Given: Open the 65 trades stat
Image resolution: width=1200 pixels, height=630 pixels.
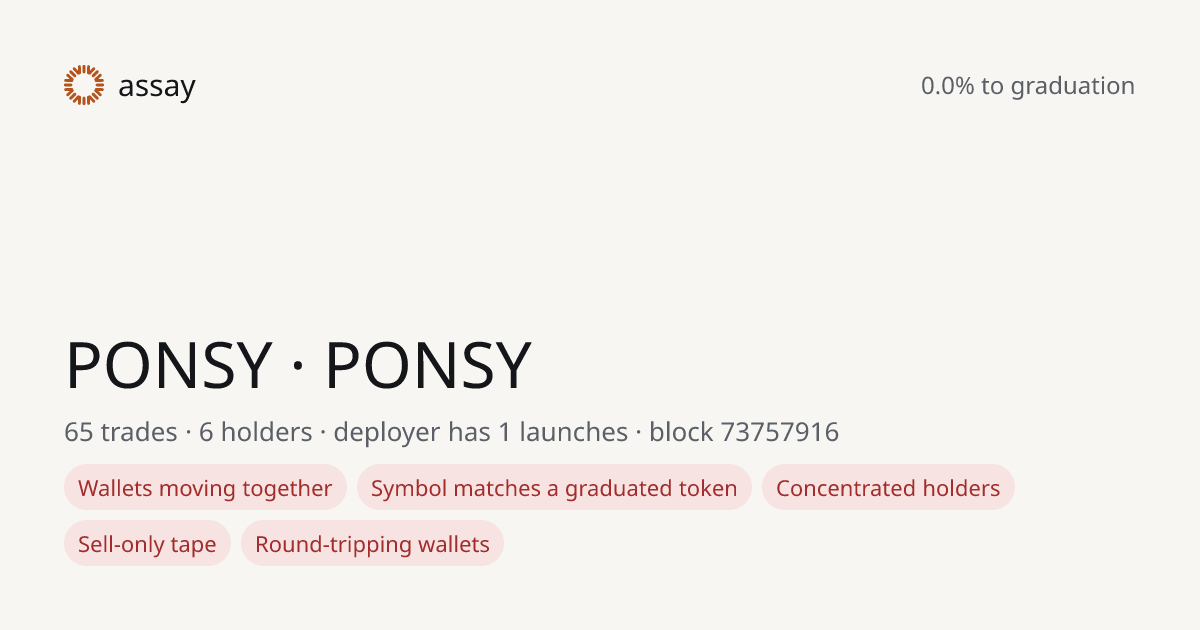Looking at the screenshot, I should click(x=120, y=432).
